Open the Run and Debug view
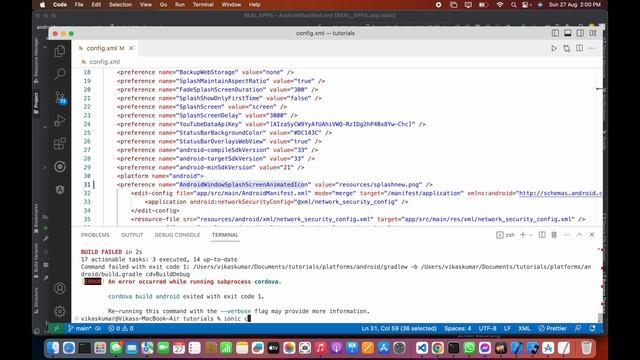Viewport: 640px width, 360px height. click(x=60, y=120)
